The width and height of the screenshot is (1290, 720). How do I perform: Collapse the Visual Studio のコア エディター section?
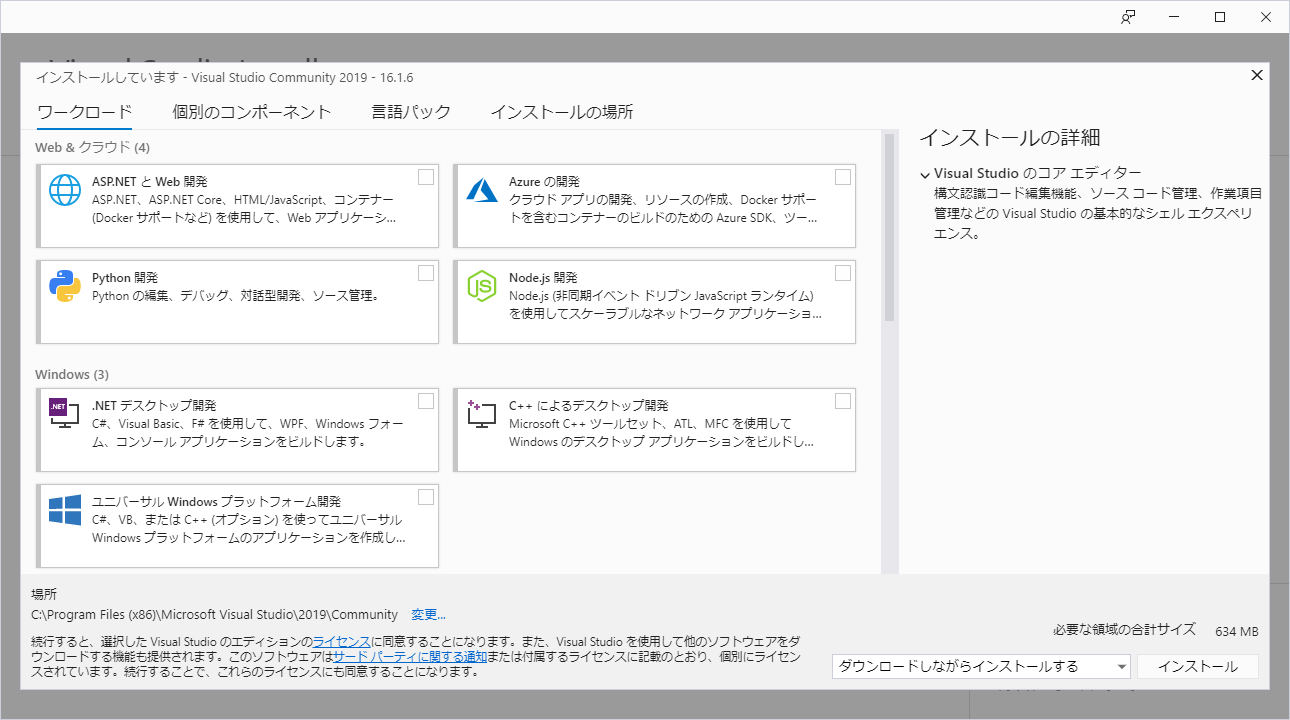(925, 174)
